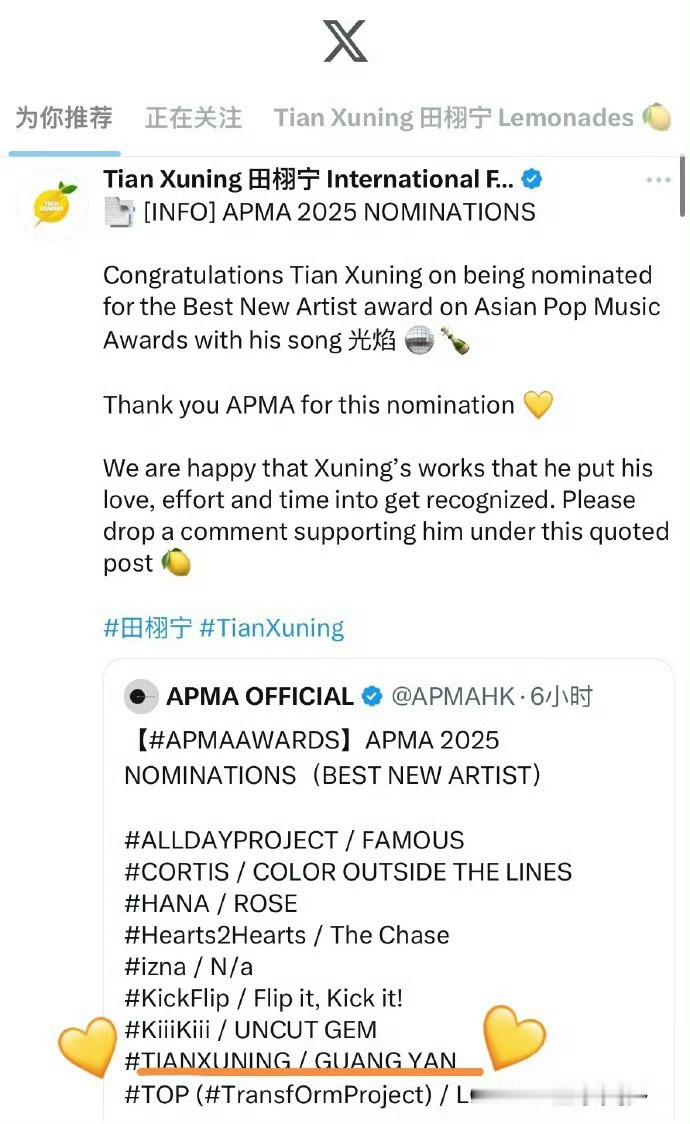
Task: Tap the APMA OFFICIAL verified badge
Action: click(x=372, y=696)
